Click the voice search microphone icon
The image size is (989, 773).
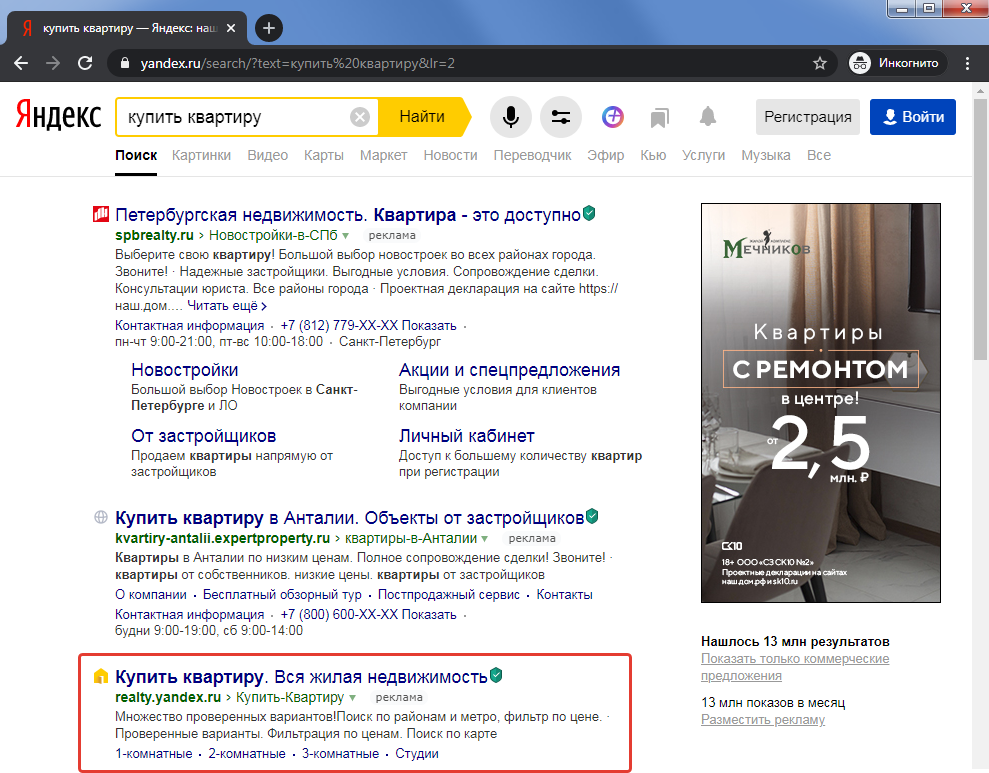tap(511, 116)
